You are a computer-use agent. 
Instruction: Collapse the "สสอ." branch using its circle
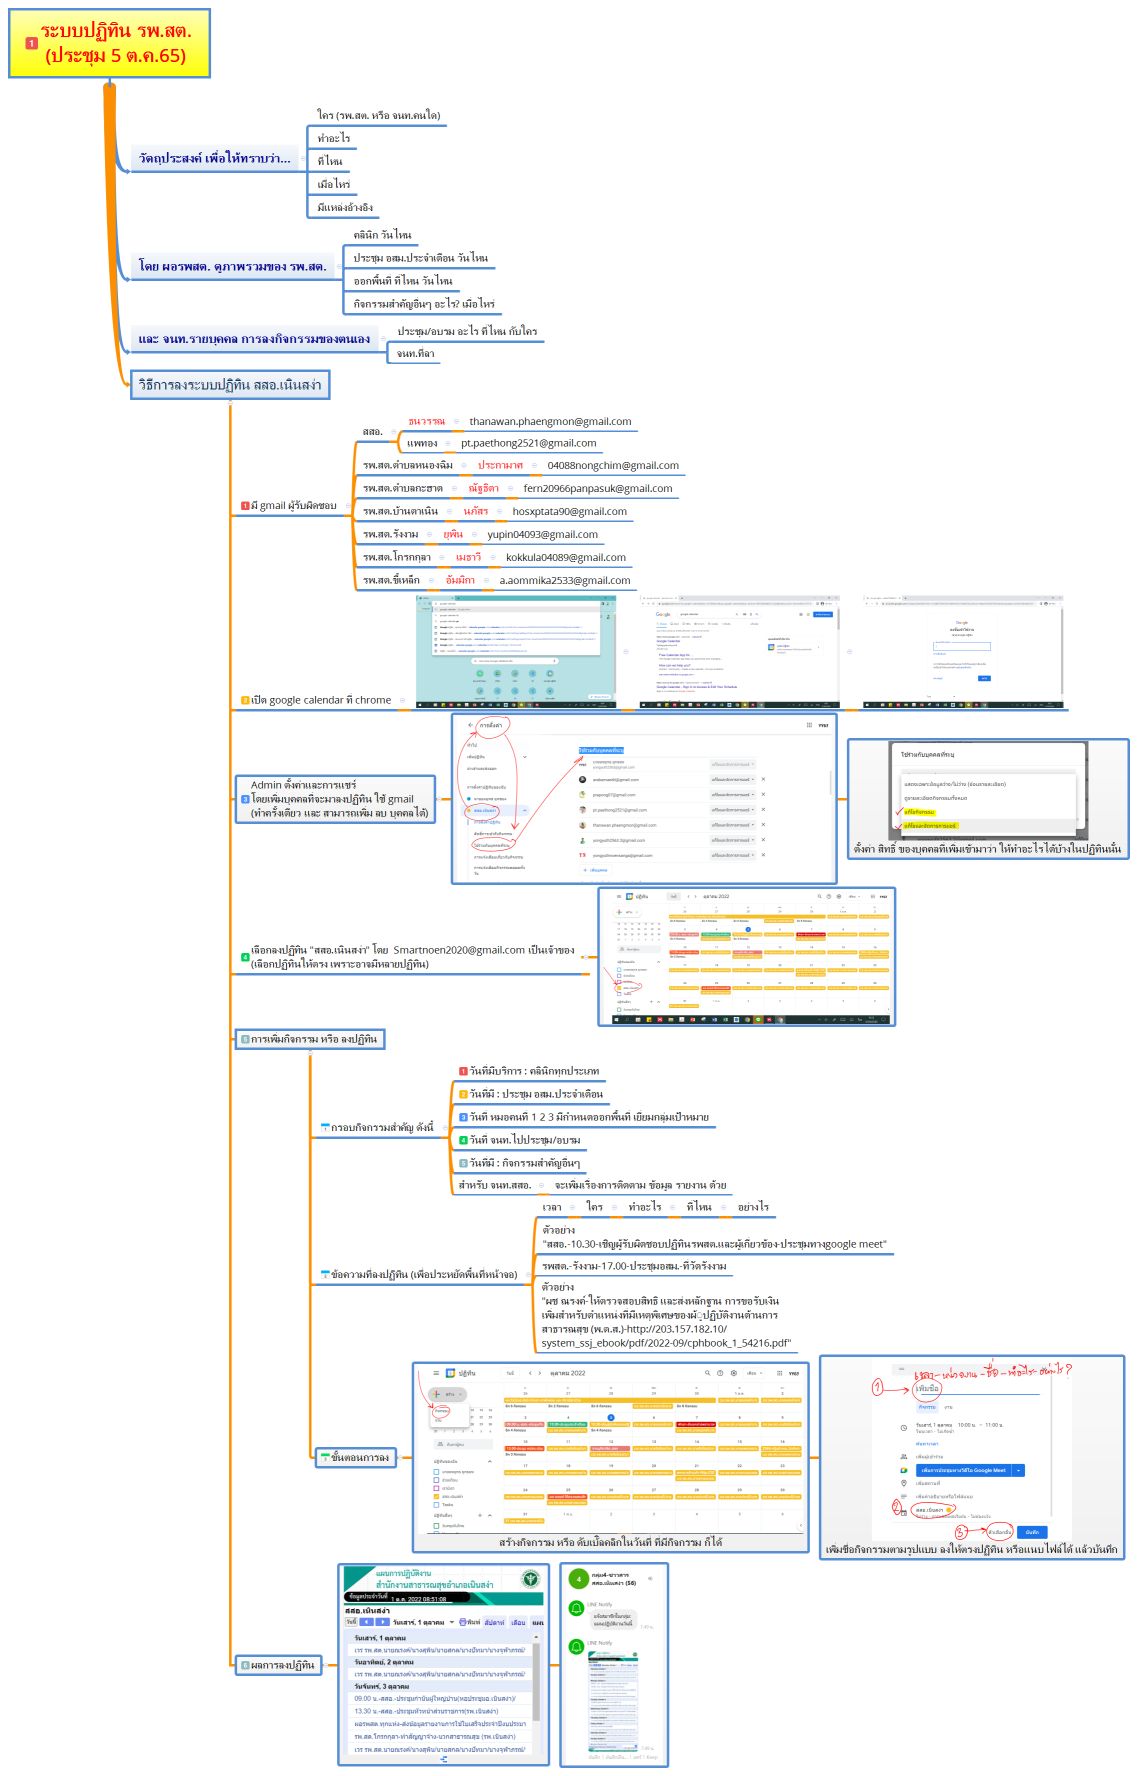click(393, 432)
